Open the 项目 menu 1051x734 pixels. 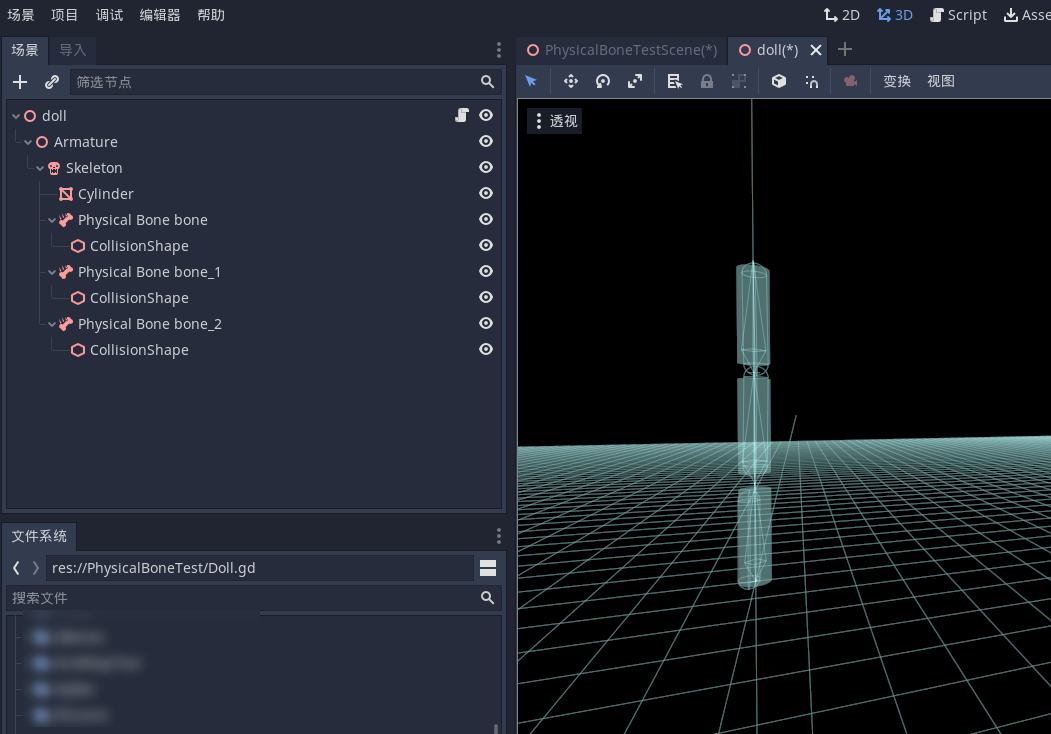click(x=64, y=15)
